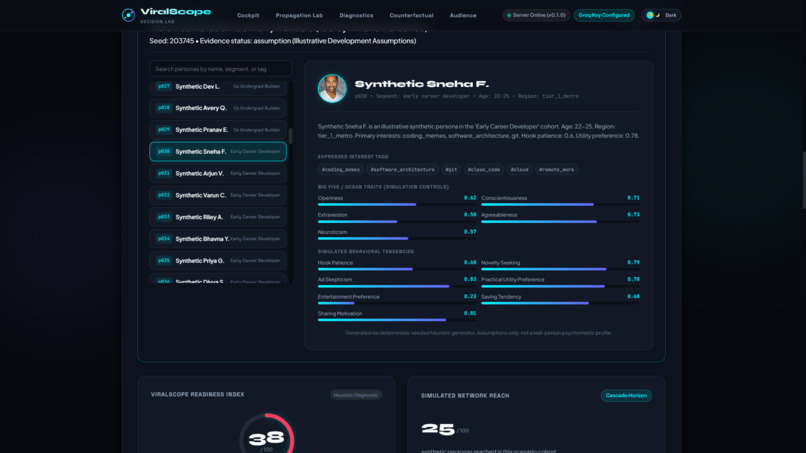Image resolution: width=806 pixels, height=453 pixels.
Task: Click the #clean_code tag
Action: 484,170
